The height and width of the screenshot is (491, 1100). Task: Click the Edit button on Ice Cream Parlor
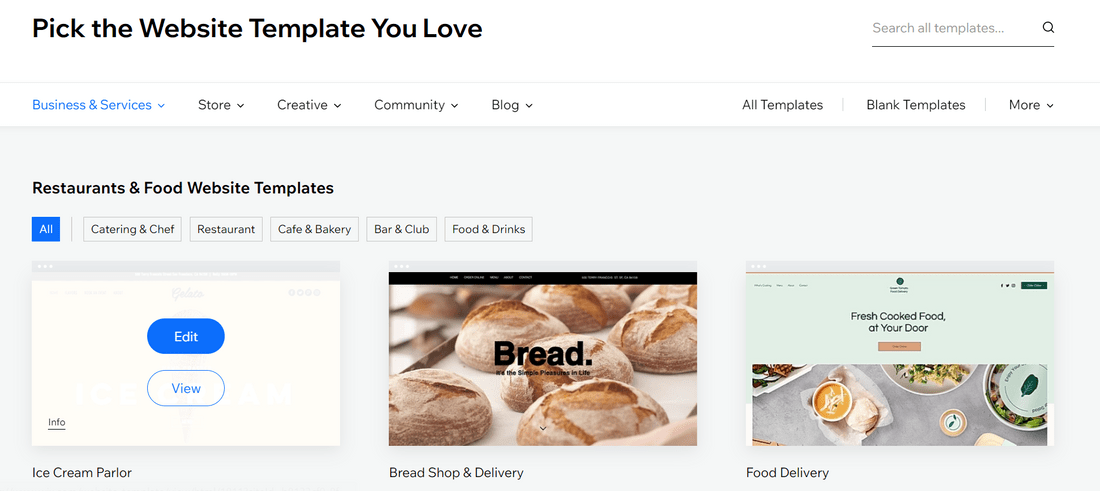(186, 337)
